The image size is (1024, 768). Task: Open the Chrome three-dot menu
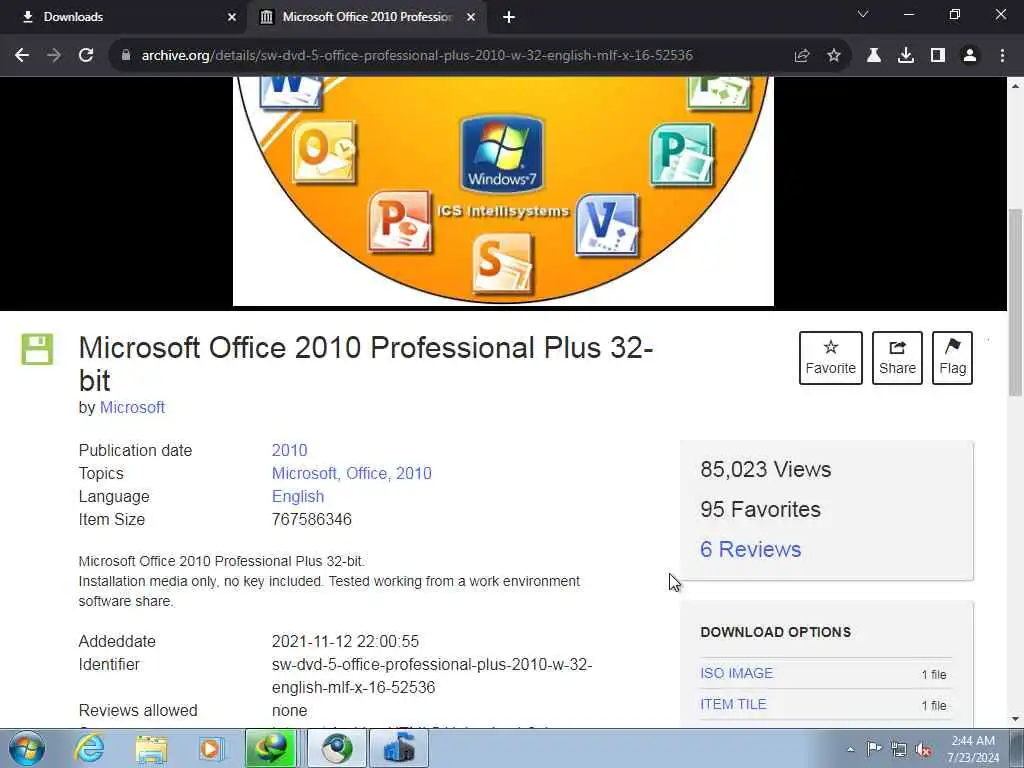tap(1002, 56)
